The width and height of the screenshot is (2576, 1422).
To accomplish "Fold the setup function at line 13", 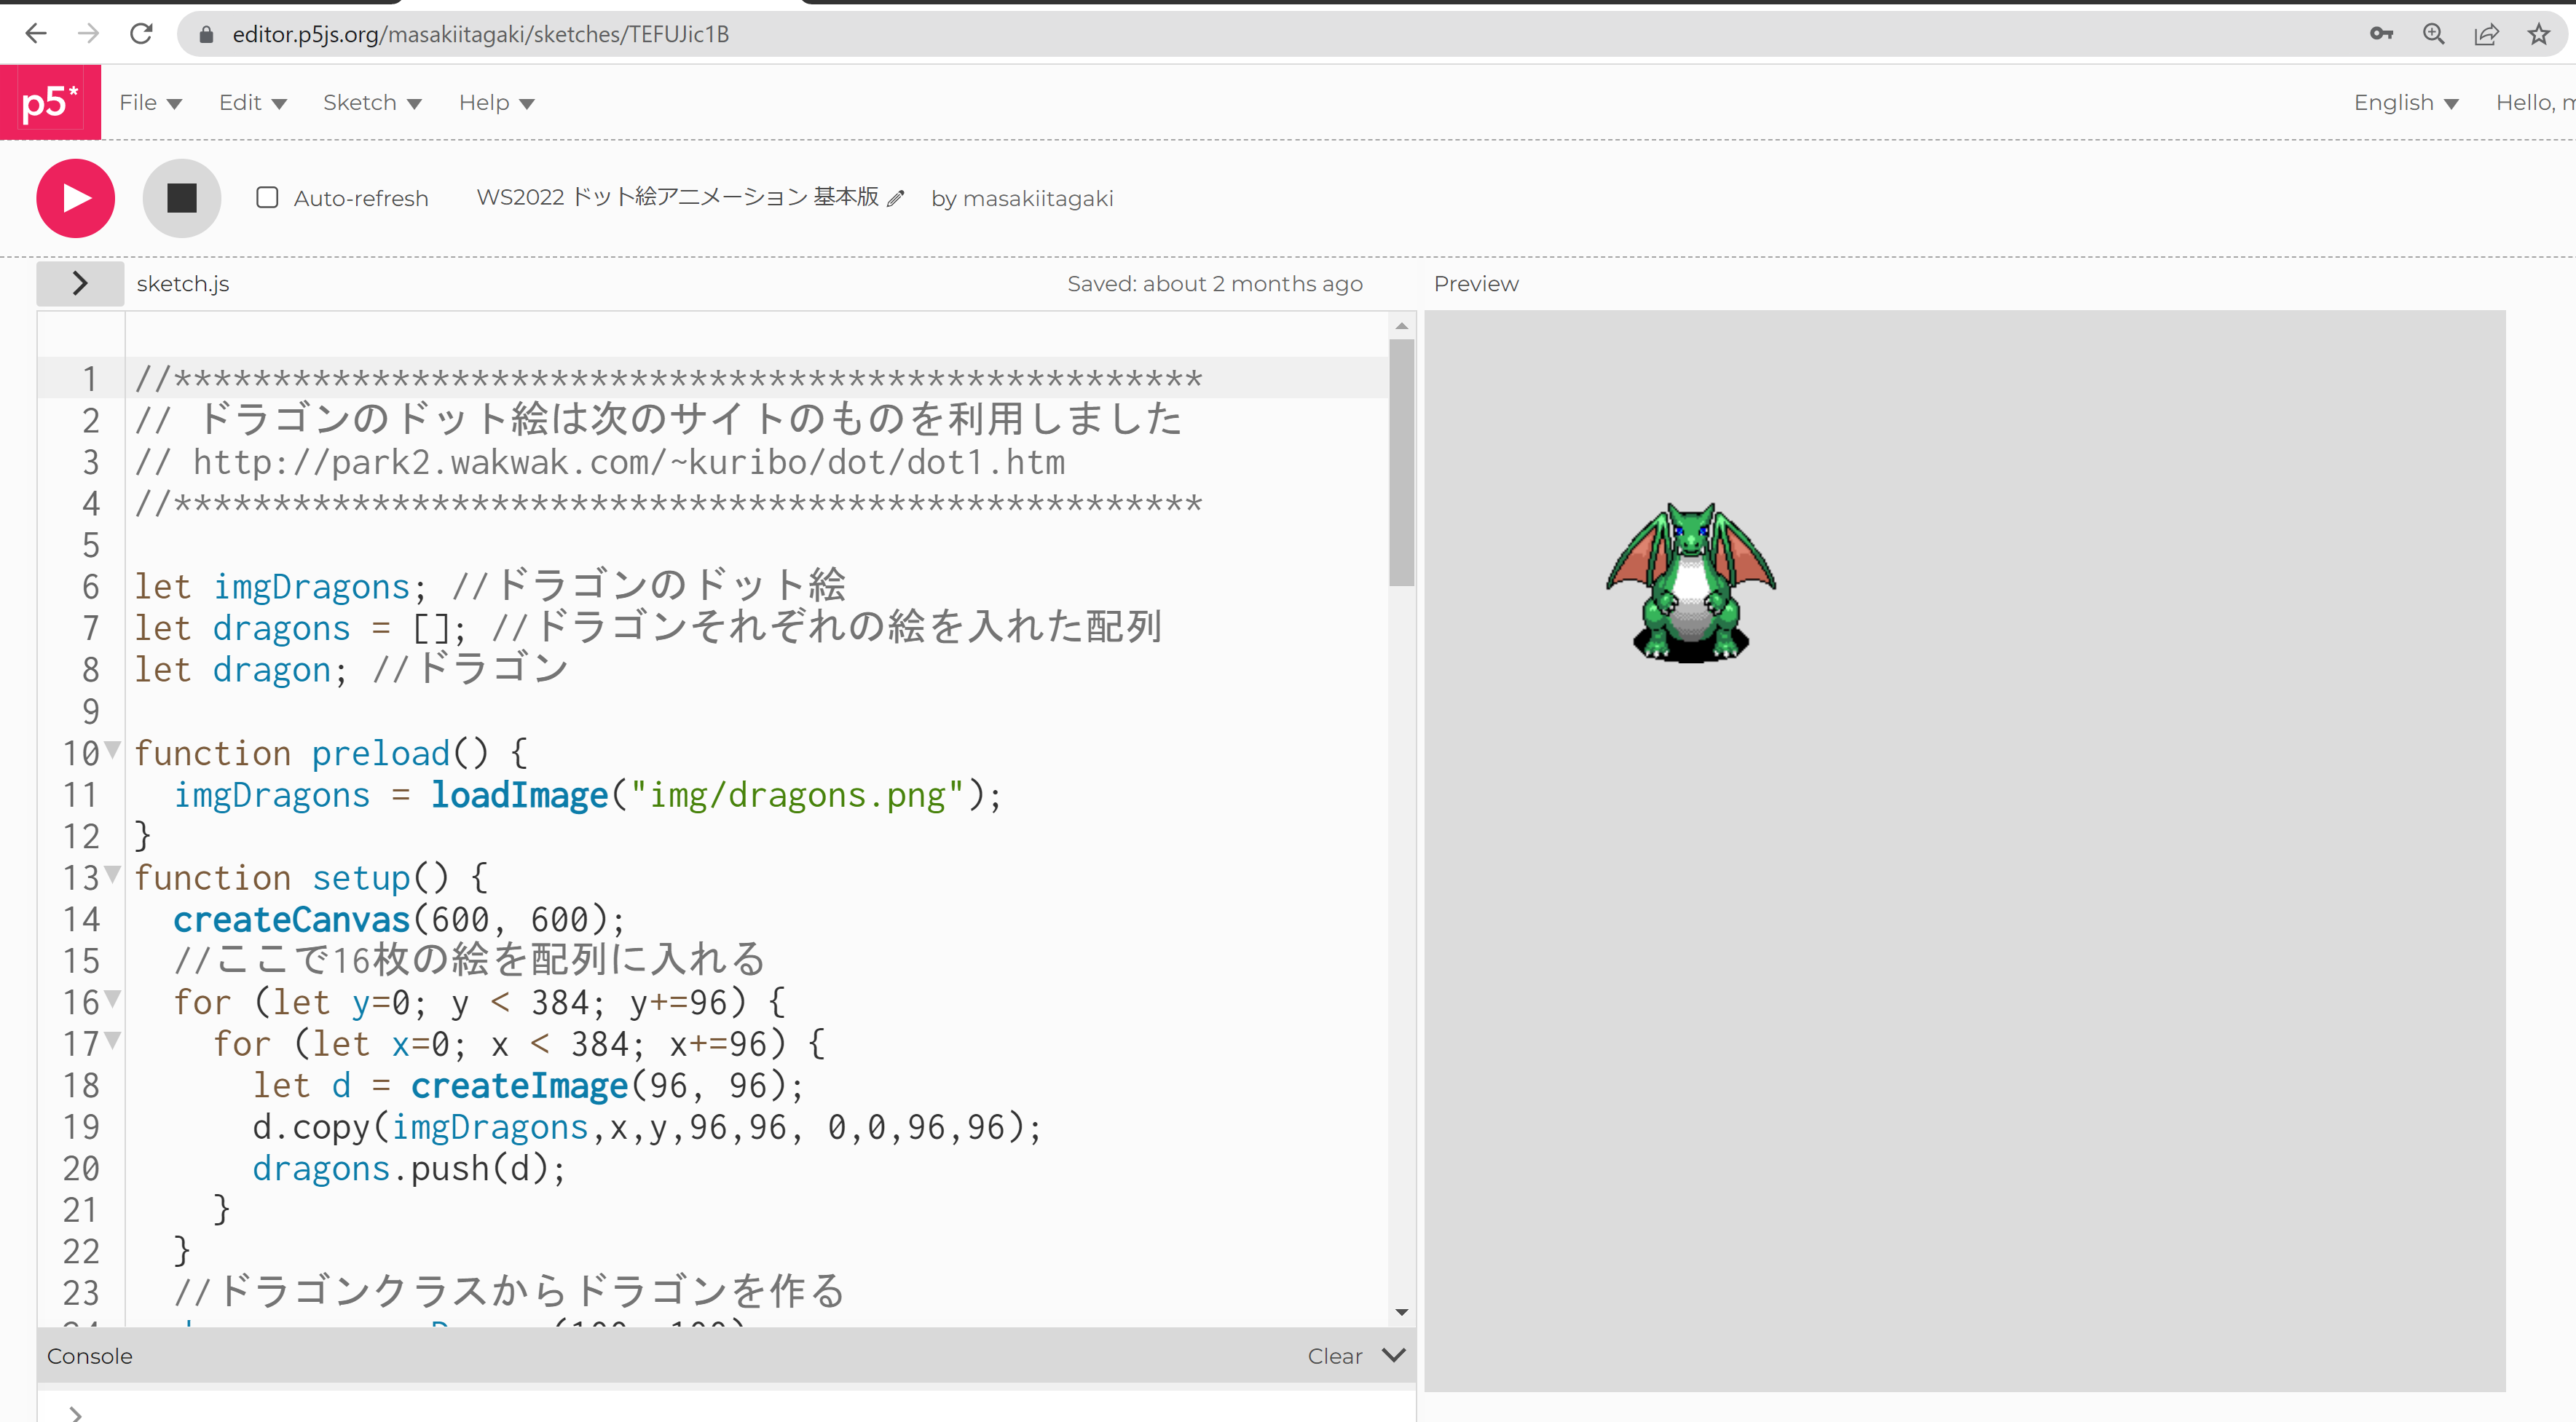I will coord(112,874).
